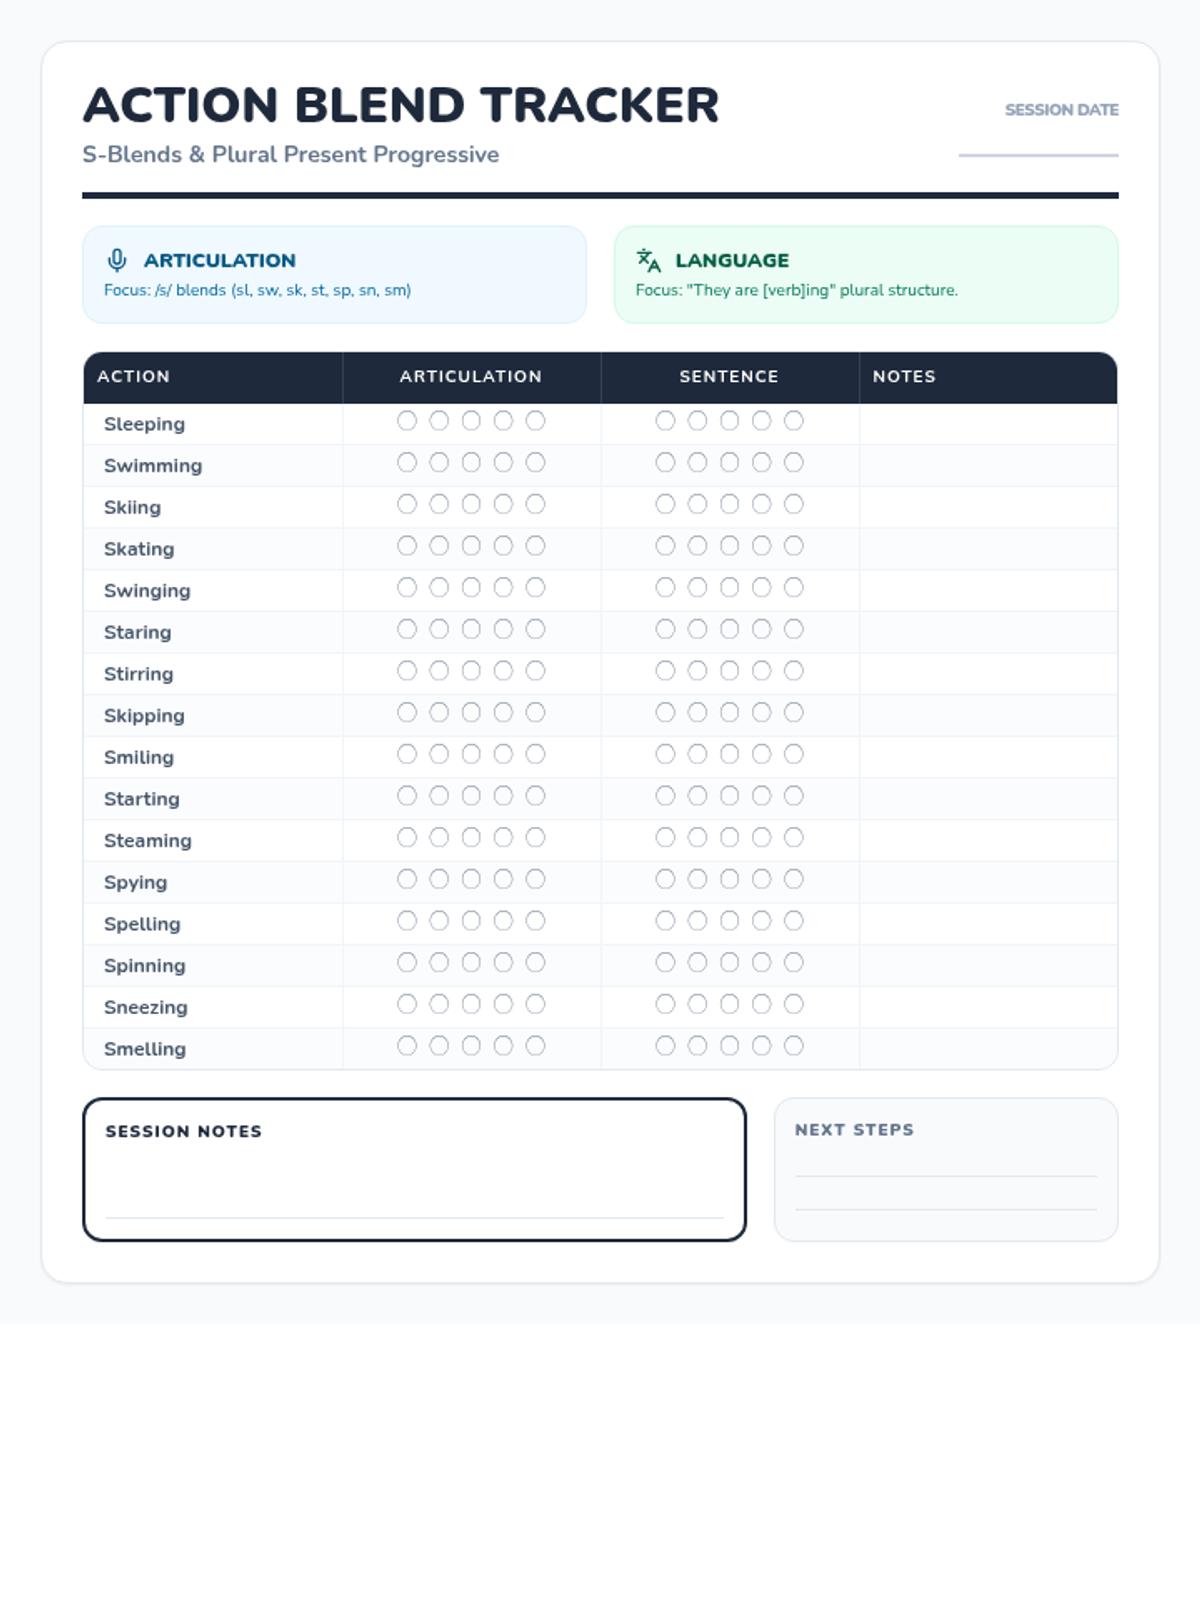Mark third sentence circle for Smelling
Viewport: 1200px width, 1600px height.
click(730, 1046)
